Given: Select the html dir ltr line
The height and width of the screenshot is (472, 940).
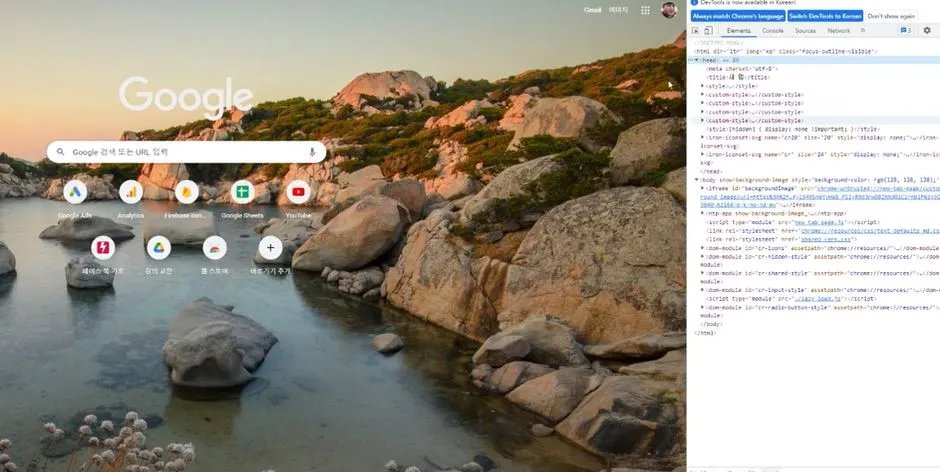Looking at the screenshot, I should (x=786, y=52).
